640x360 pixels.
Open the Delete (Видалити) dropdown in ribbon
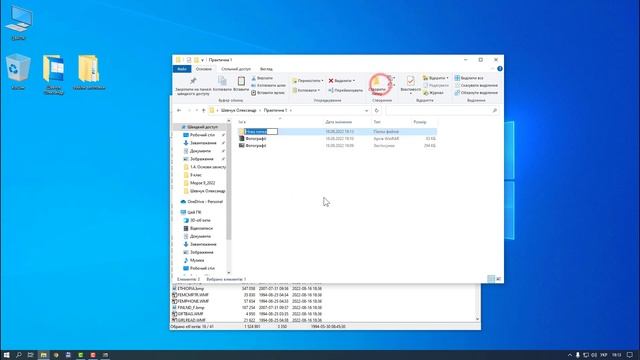342,81
